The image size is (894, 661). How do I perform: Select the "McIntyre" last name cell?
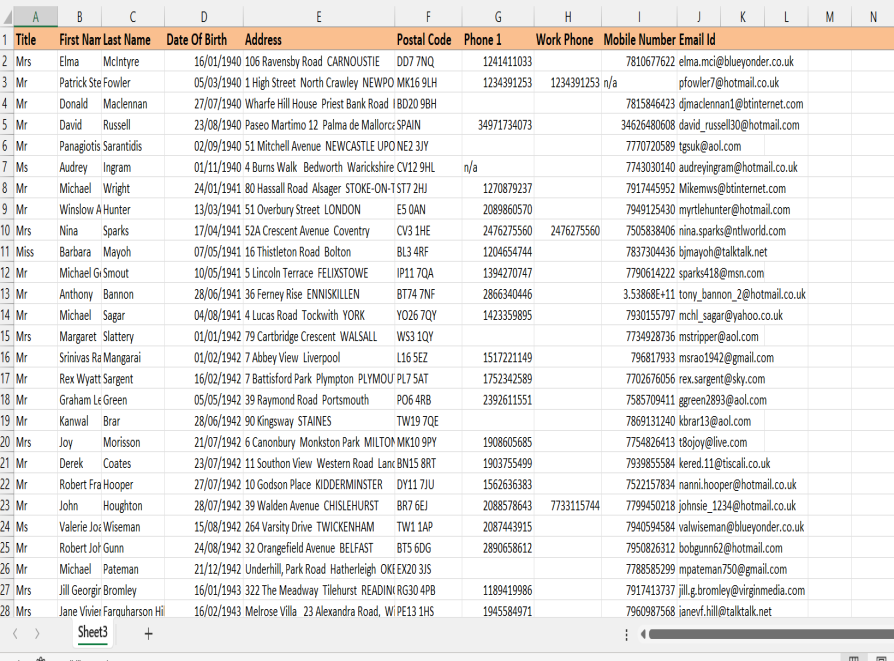click(133, 62)
